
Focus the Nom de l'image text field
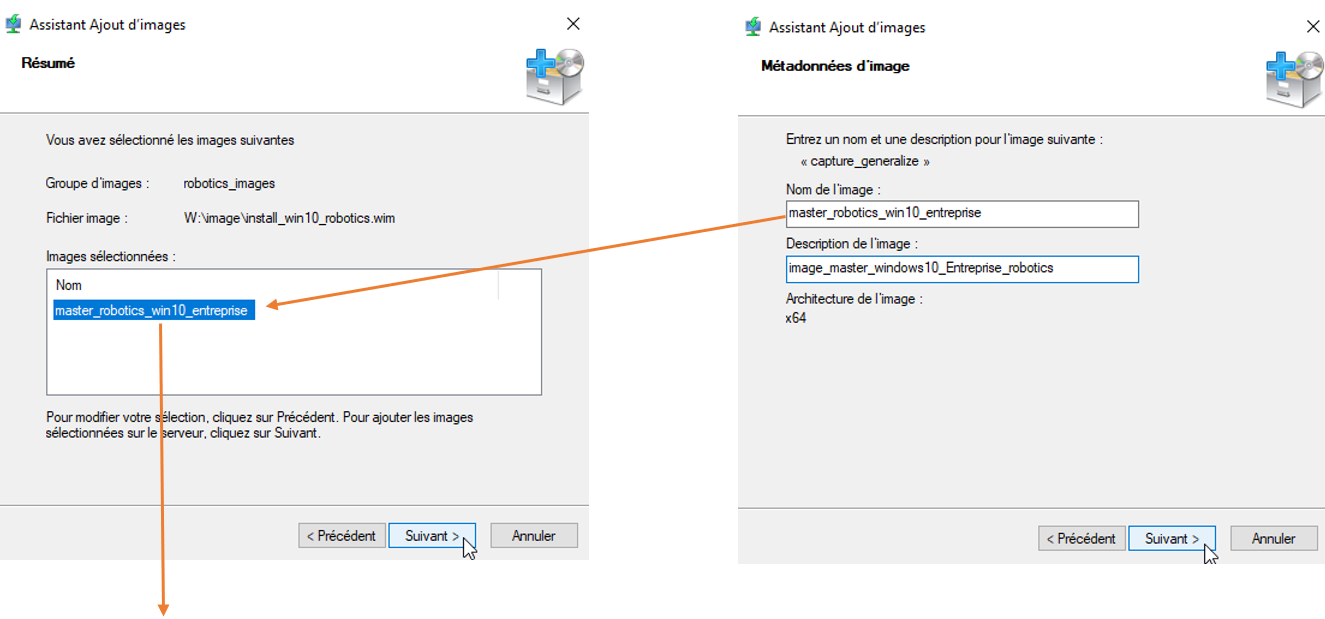tap(962, 213)
